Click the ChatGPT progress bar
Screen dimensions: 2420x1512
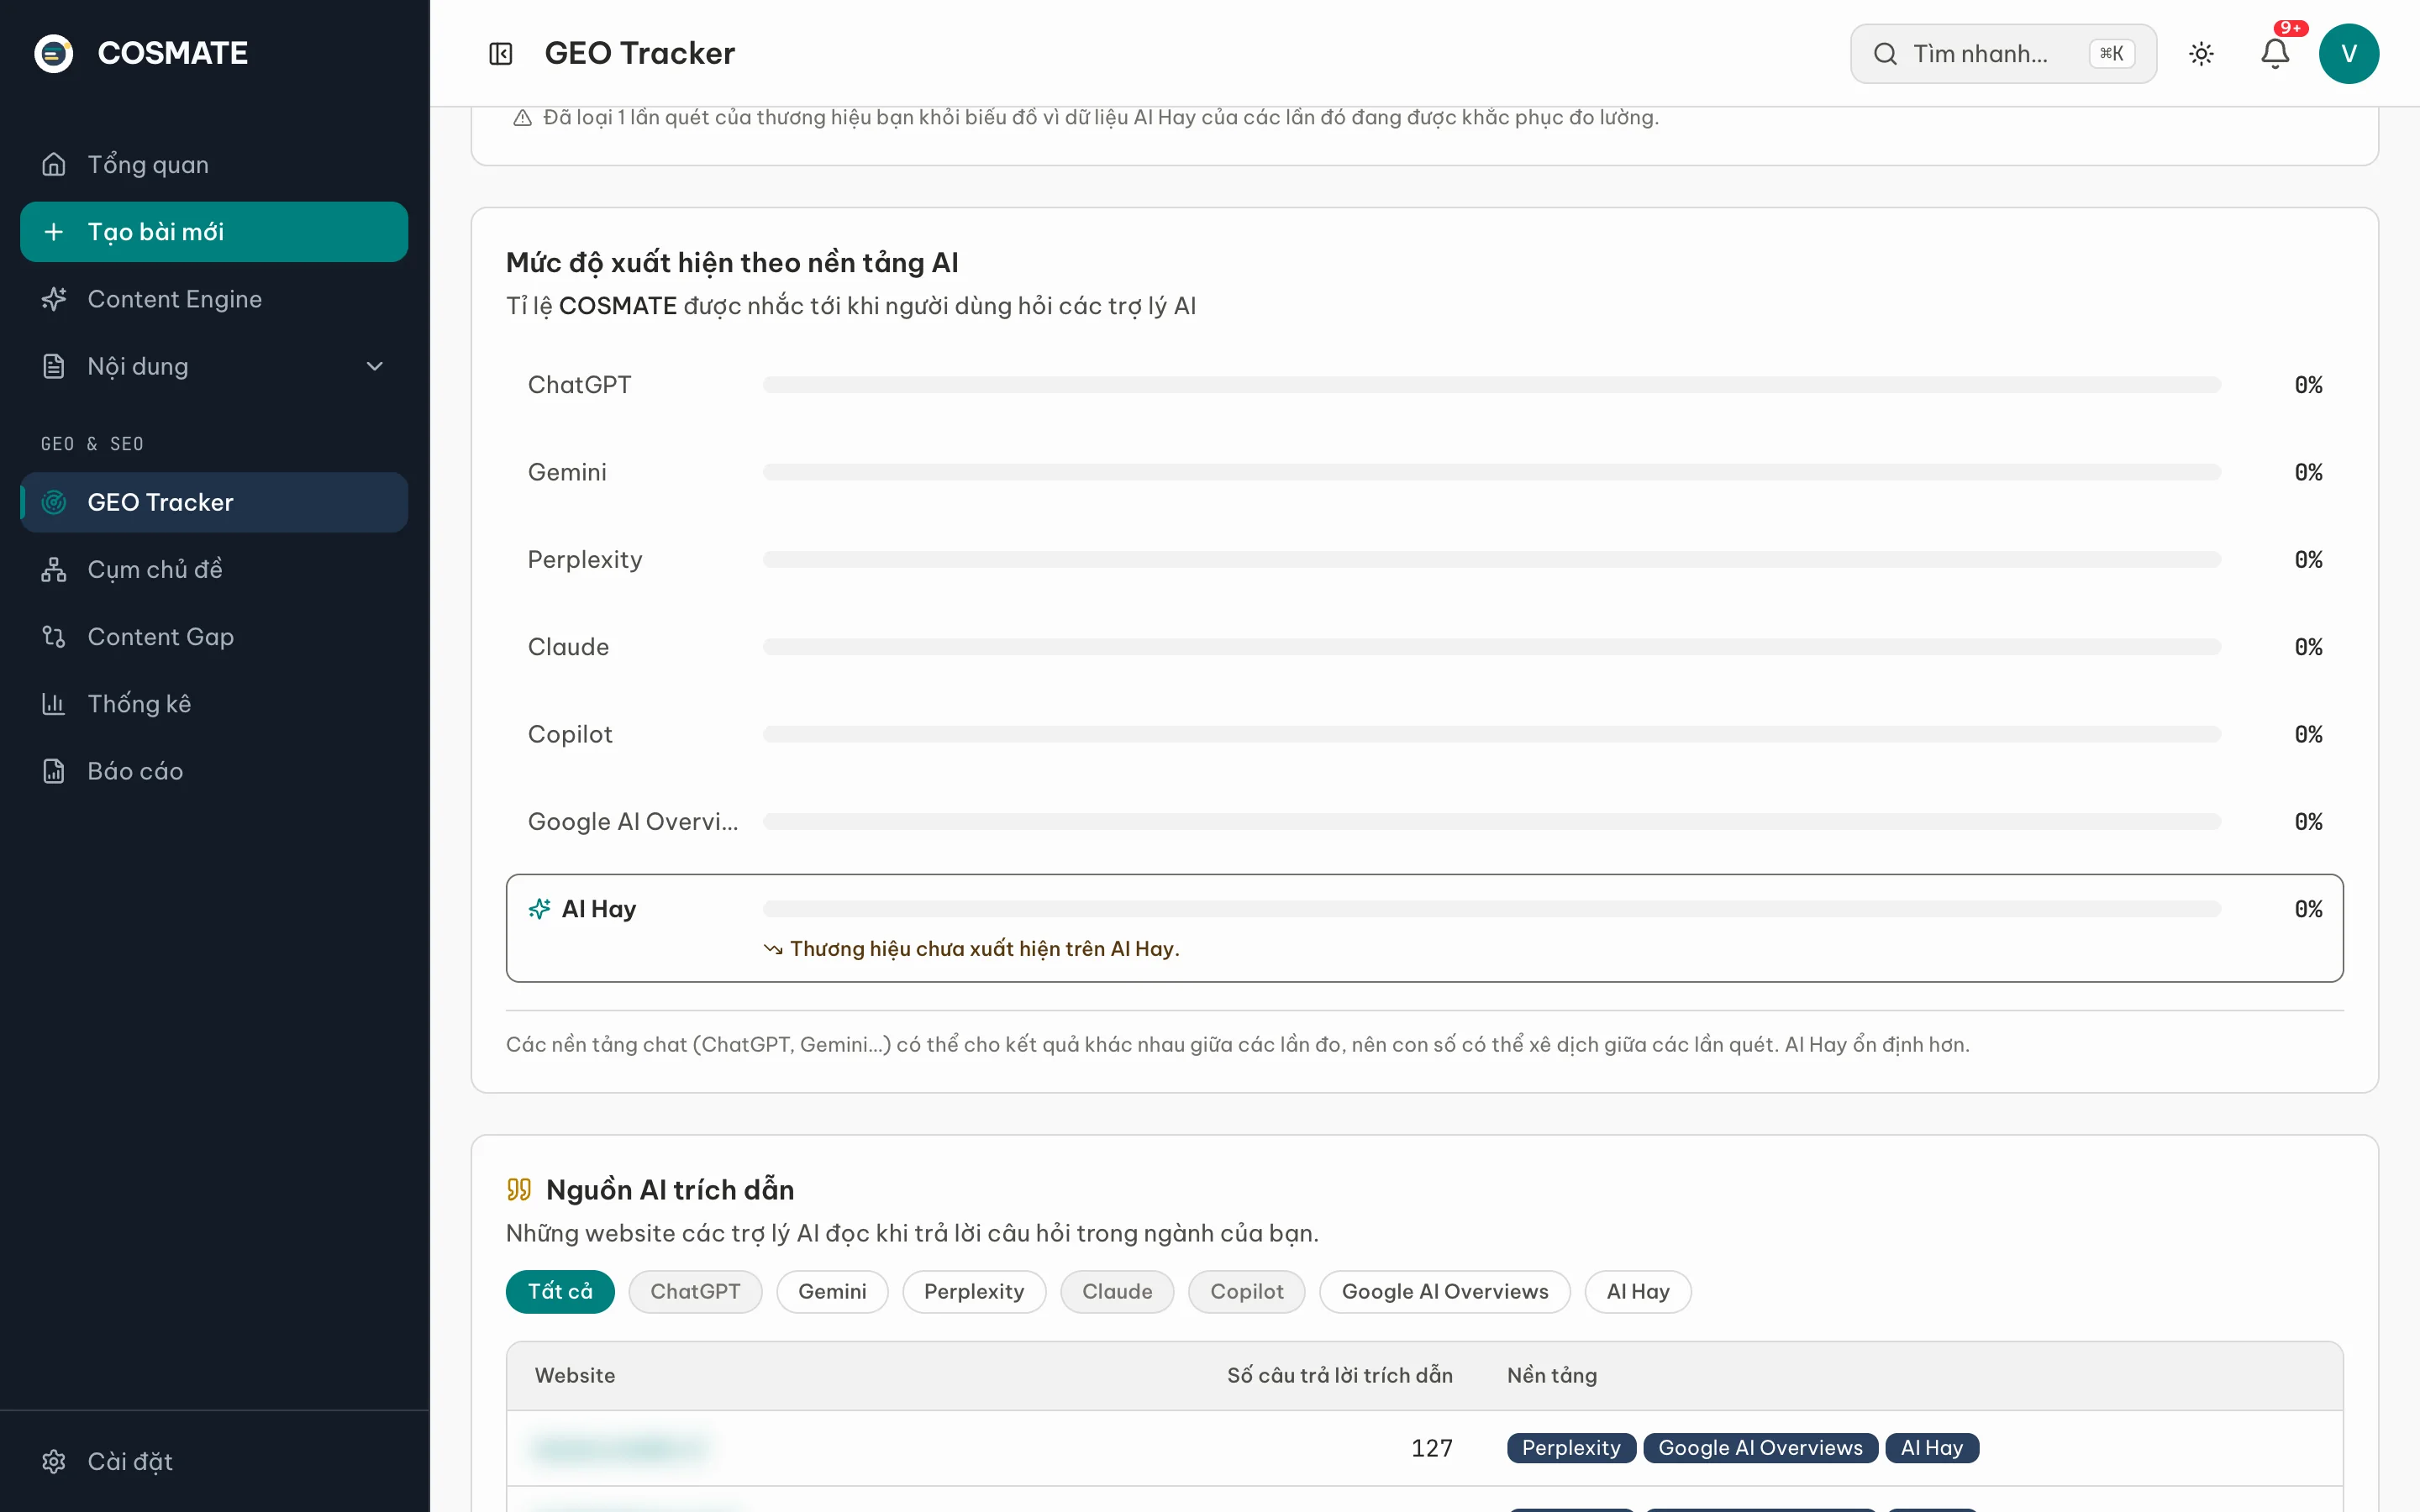[x=1492, y=385]
